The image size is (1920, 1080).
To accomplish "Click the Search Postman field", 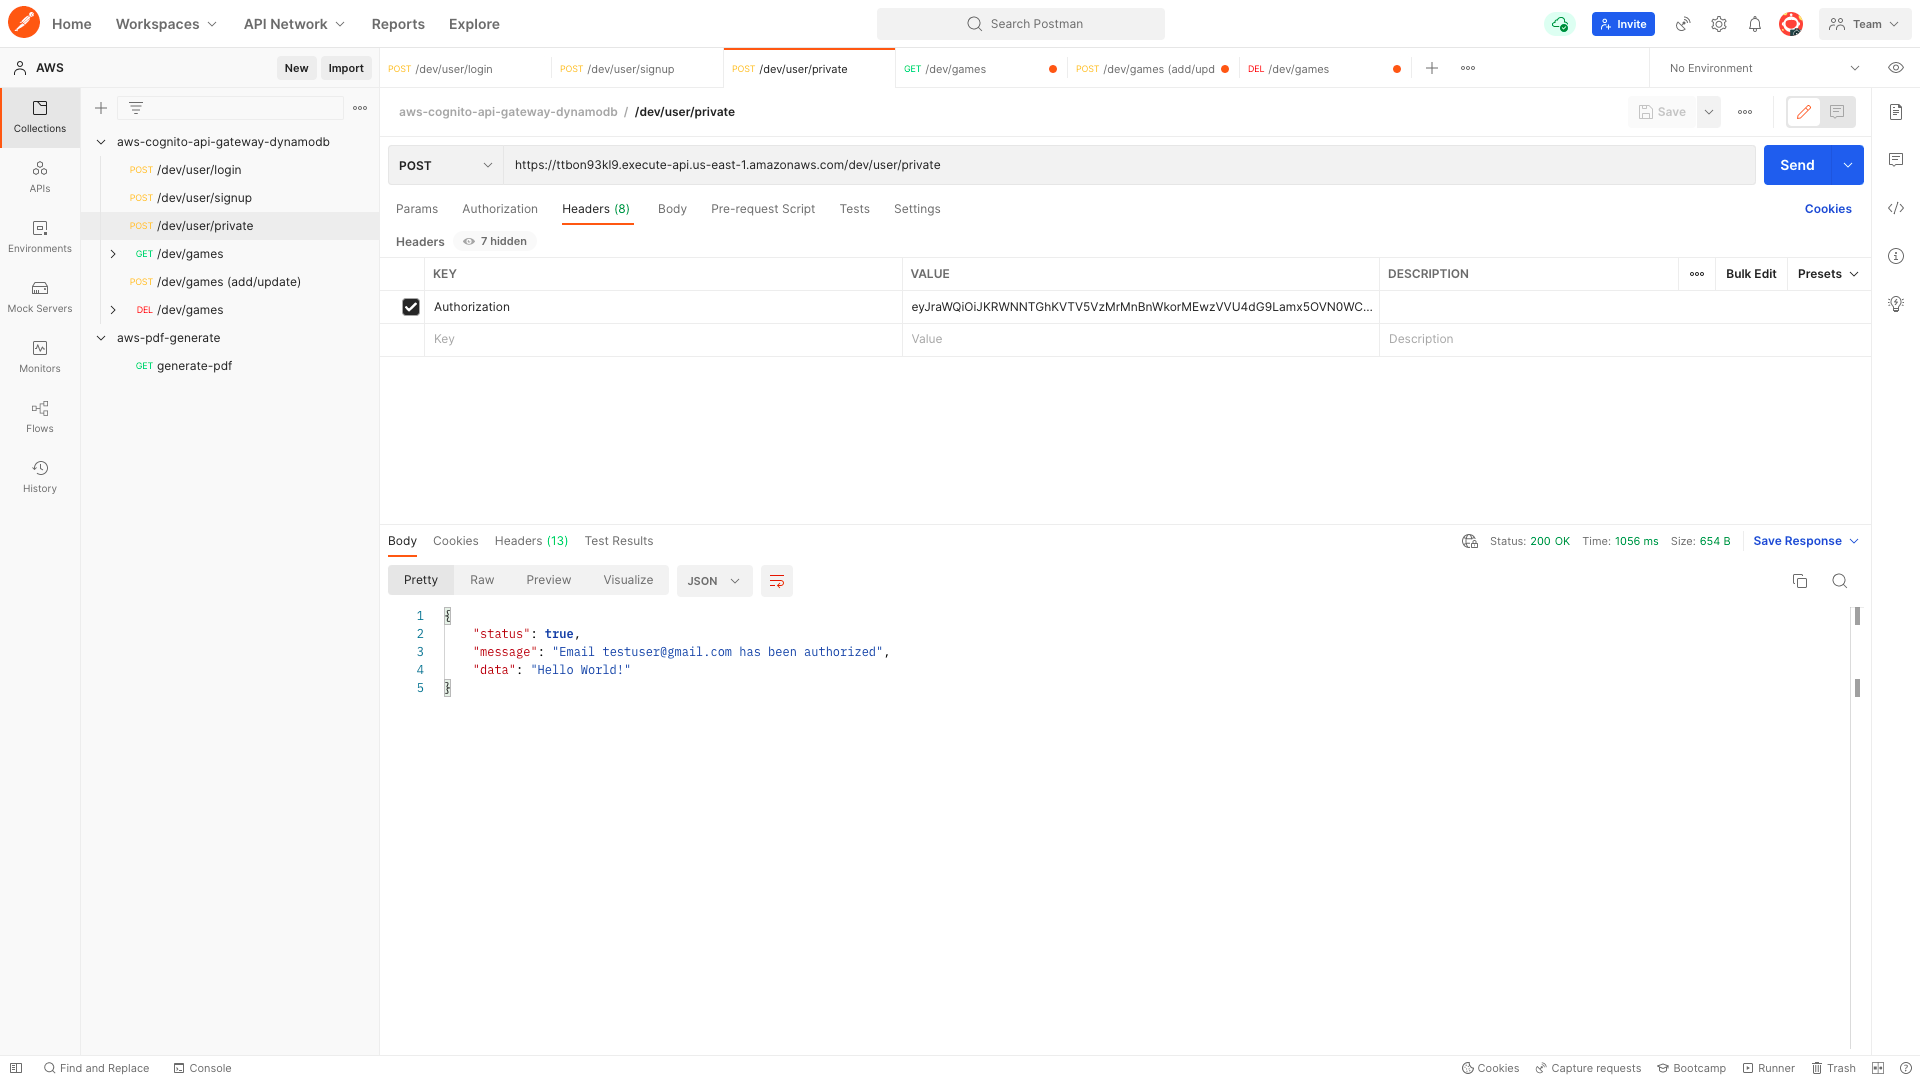I will (1020, 24).
